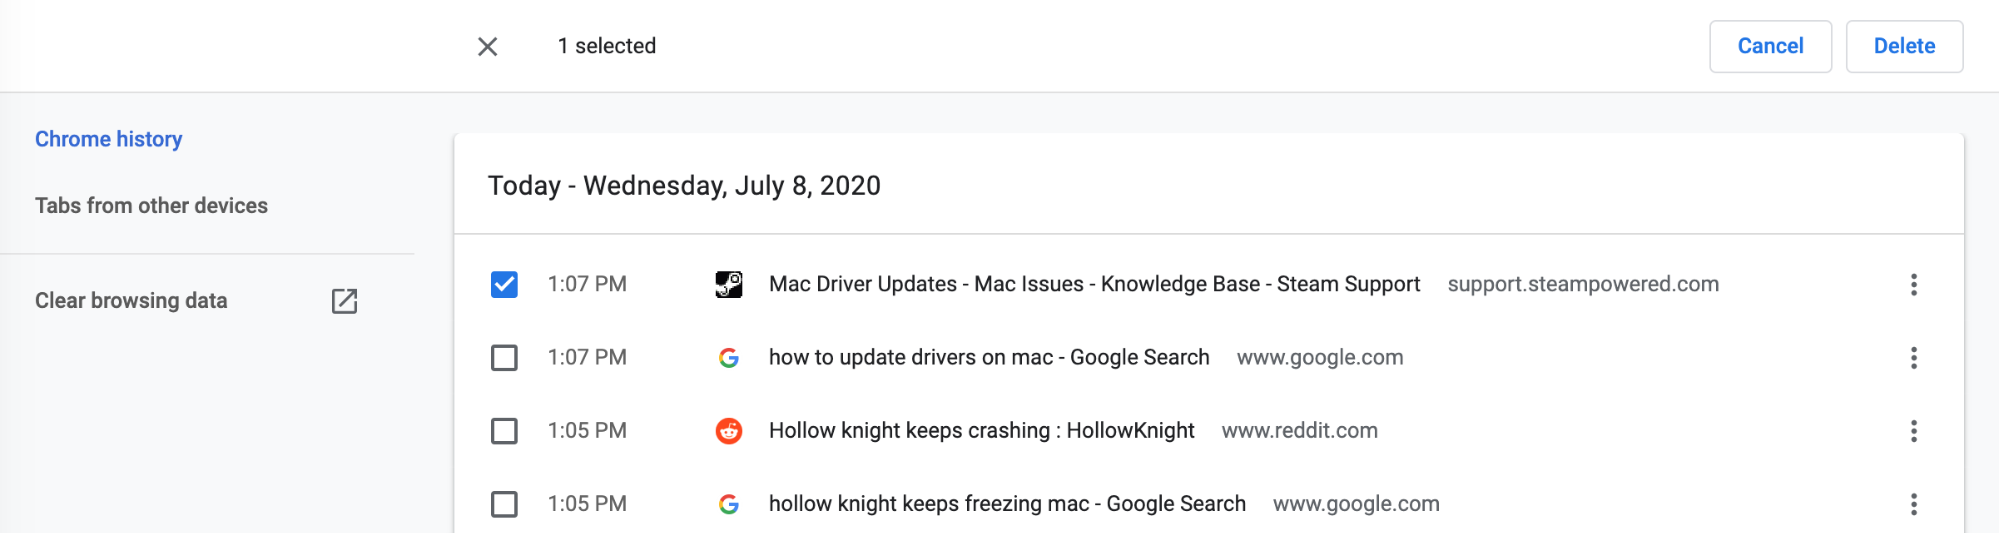Open more actions for update drivers Google search

click(1913, 358)
